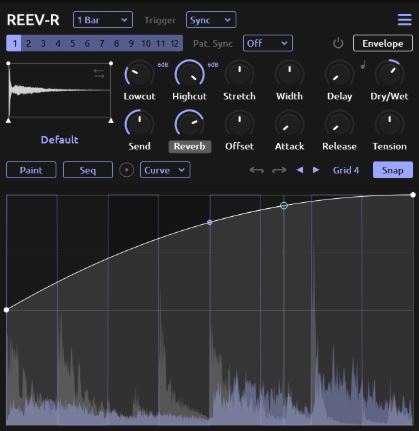Open the 1 Bar sync dropdown
Viewport: 419px width, 431px height.
point(103,20)
